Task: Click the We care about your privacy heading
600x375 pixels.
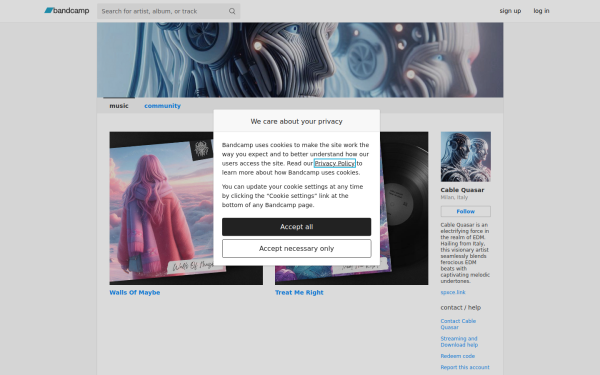Action: 297,121
